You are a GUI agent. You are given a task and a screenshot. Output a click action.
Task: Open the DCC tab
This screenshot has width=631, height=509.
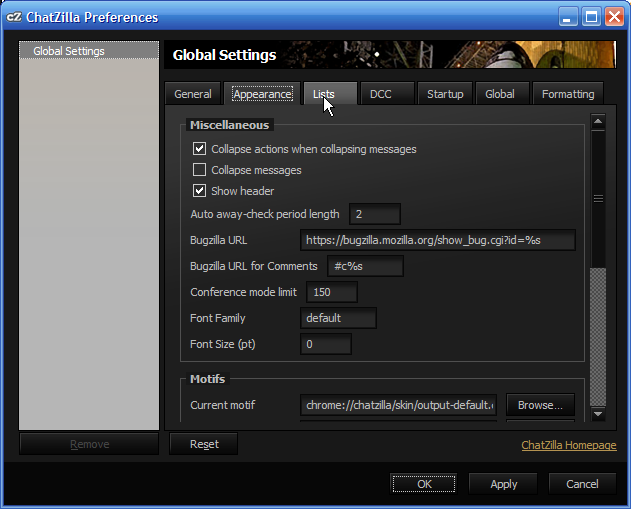pos(388,94)
